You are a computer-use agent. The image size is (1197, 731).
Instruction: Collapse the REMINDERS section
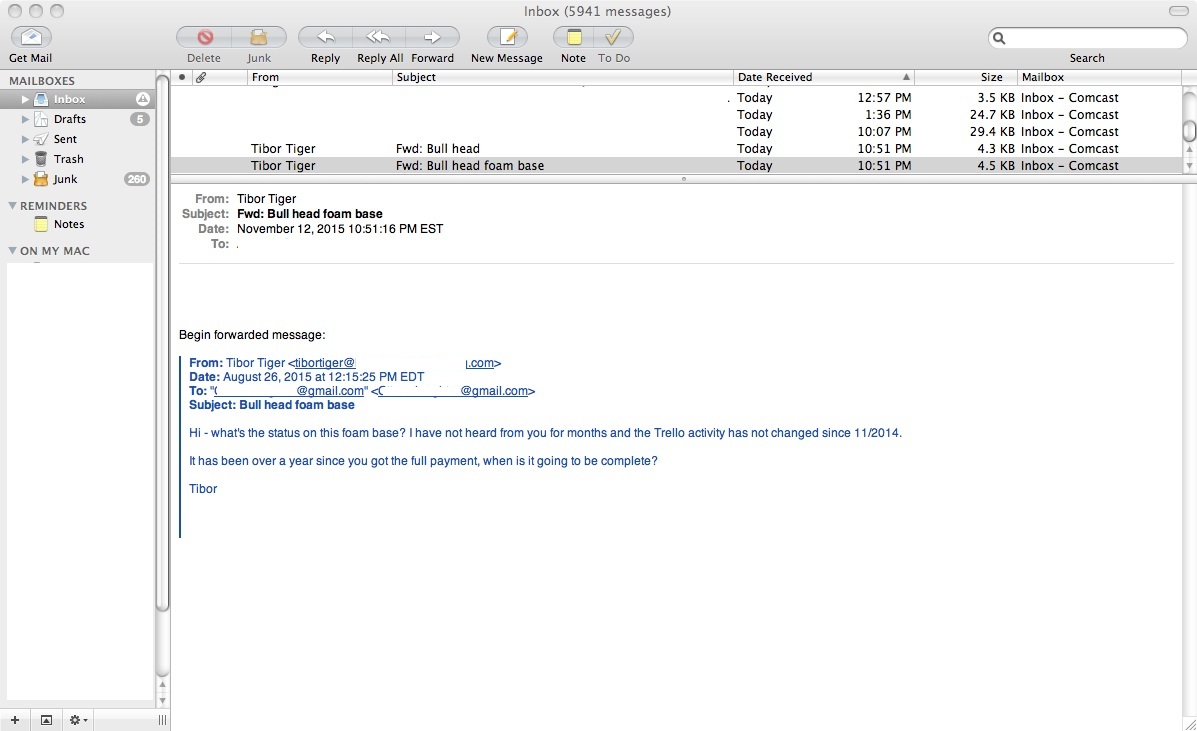point(13,206)
